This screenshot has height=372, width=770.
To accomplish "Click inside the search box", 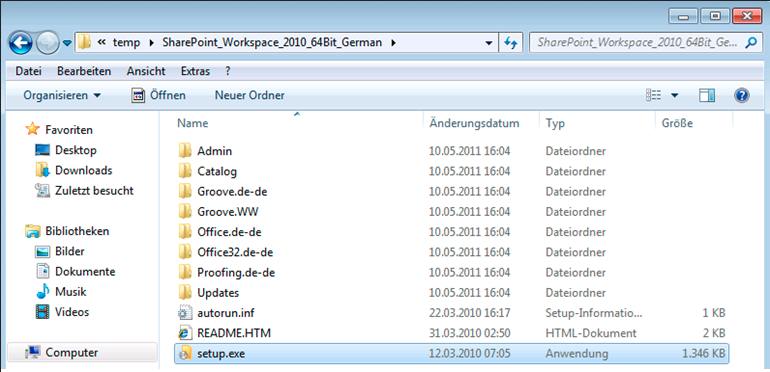I will point(637,43).
